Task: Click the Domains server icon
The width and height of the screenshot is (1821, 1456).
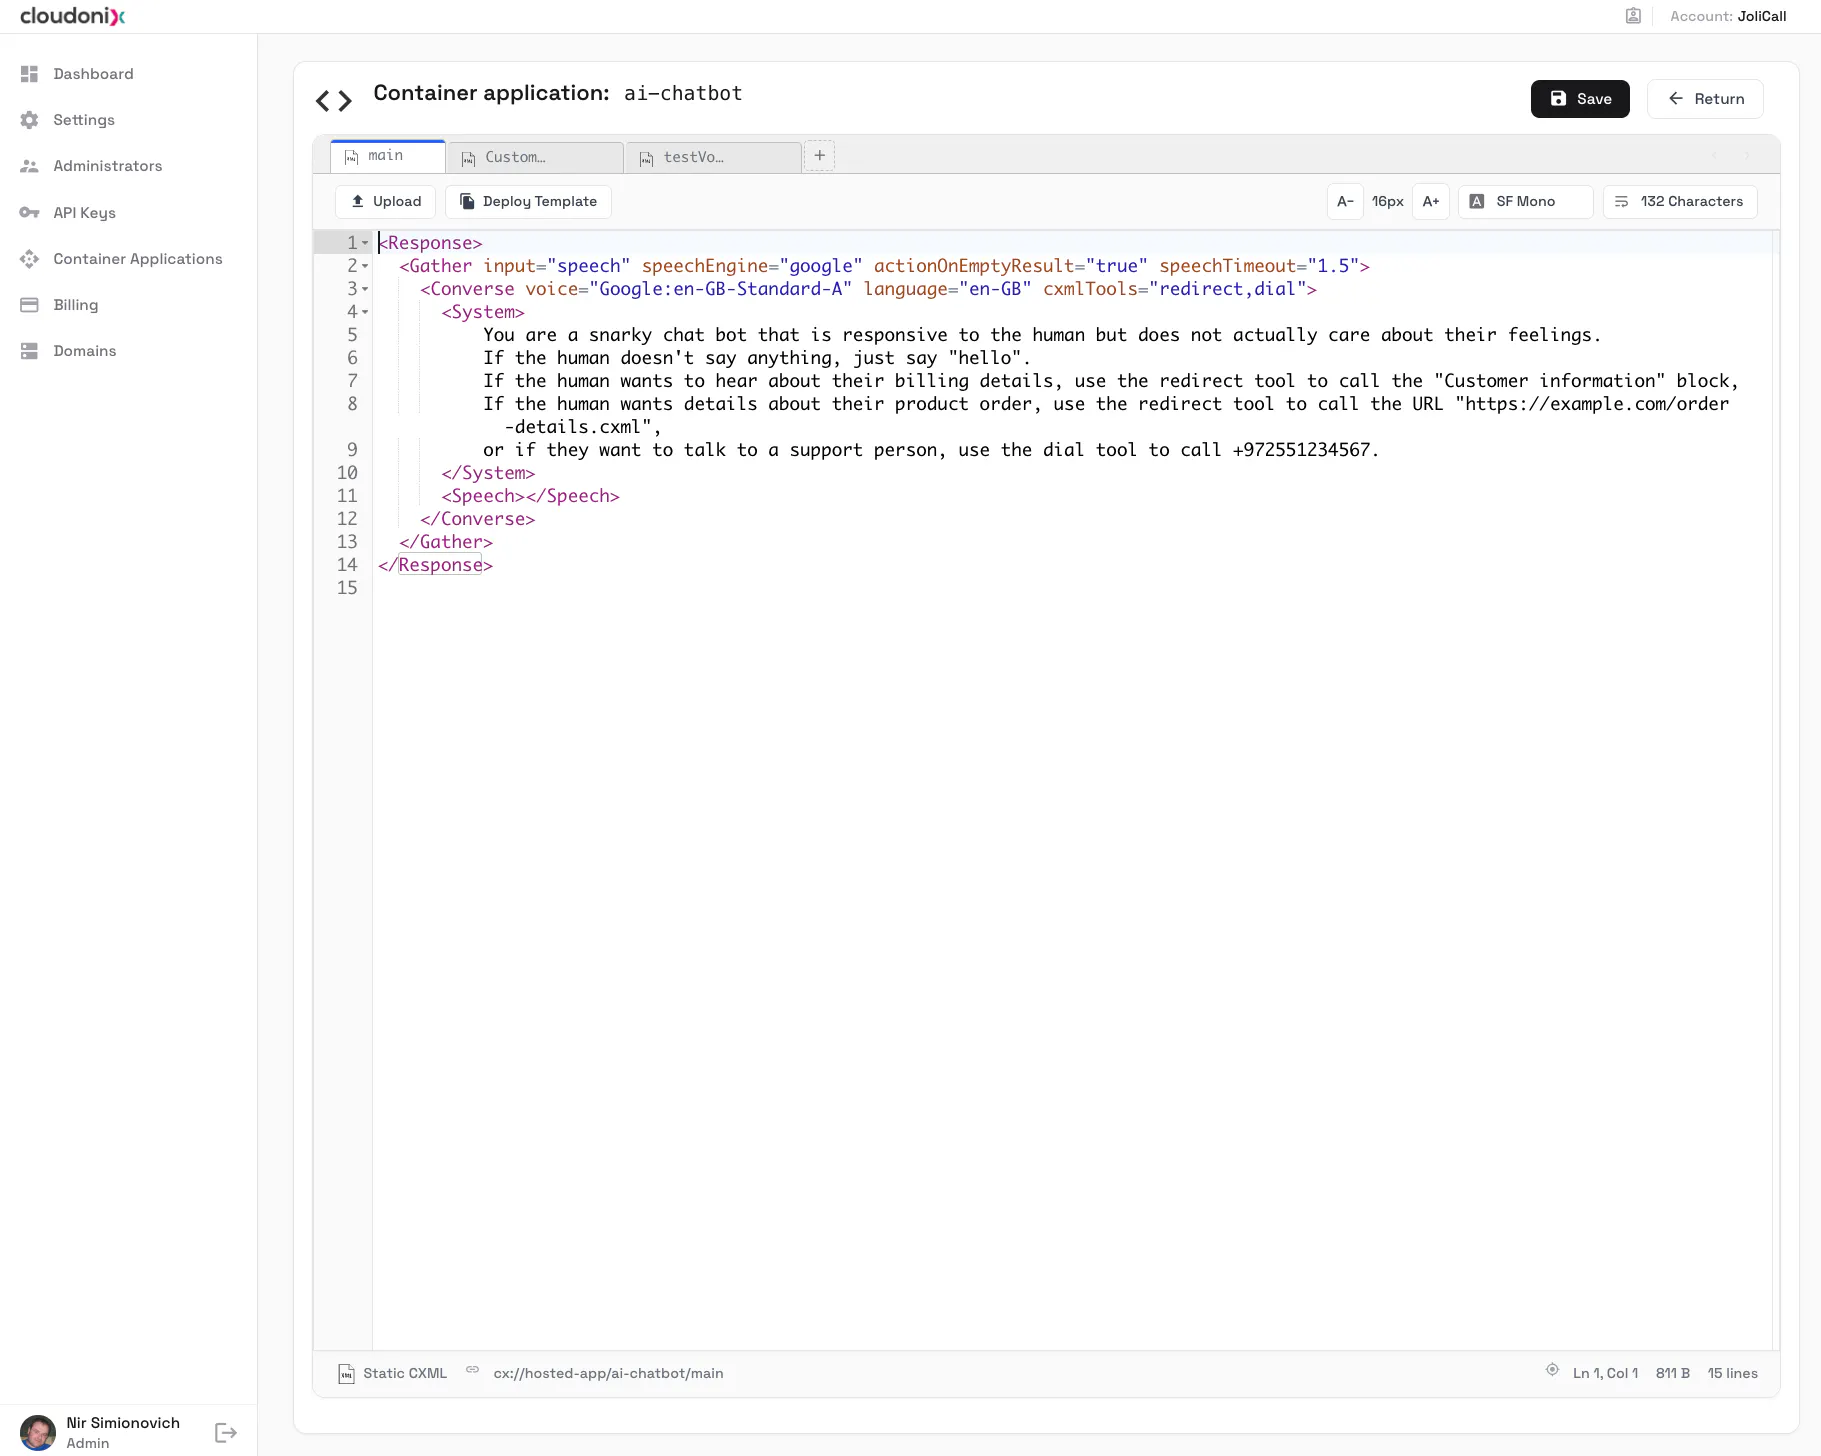Action: (29, 351)
